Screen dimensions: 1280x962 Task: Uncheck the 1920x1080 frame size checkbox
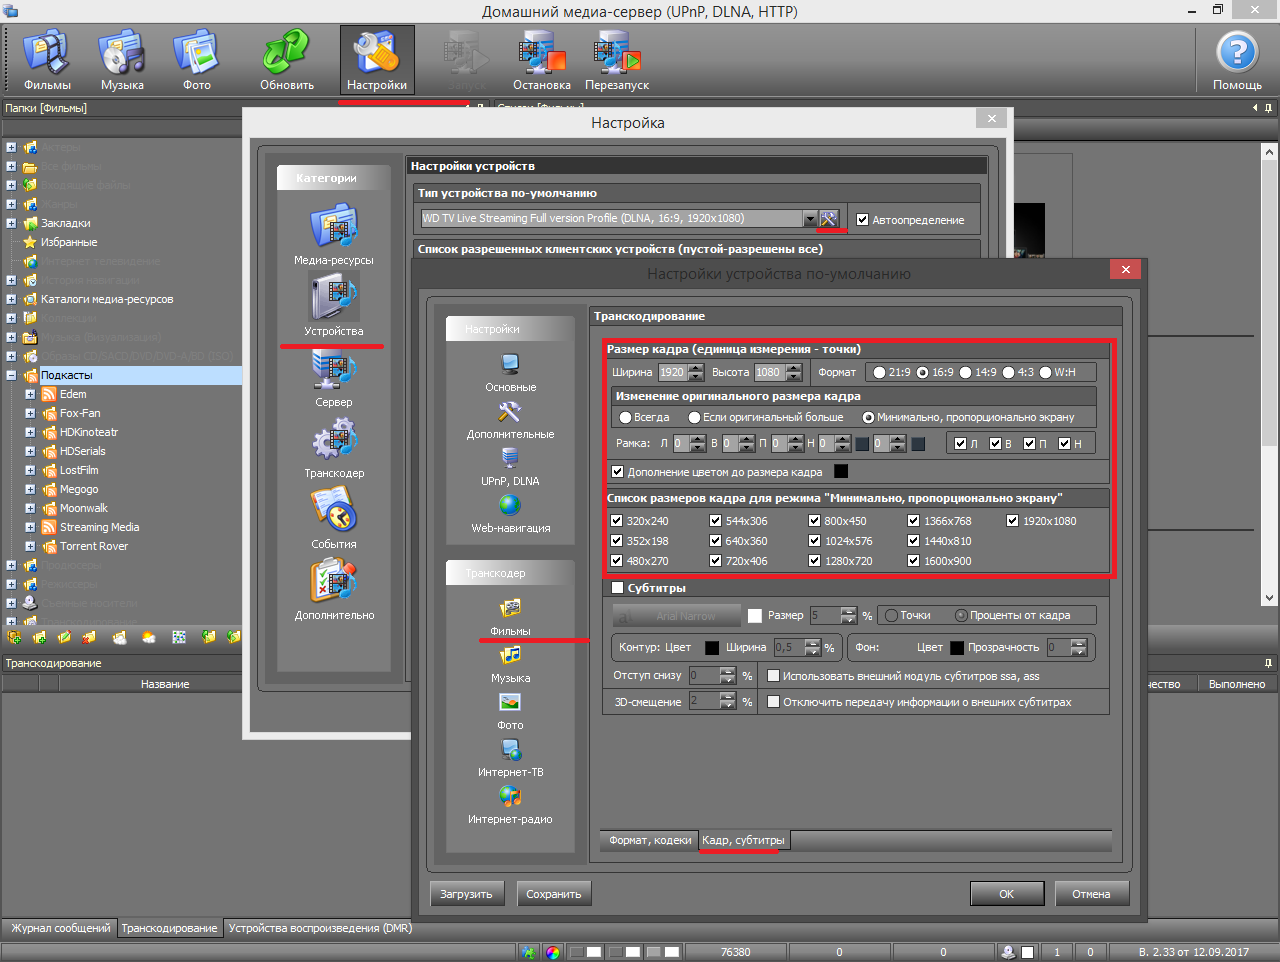pyautogui.click(x=1012, y=521)
